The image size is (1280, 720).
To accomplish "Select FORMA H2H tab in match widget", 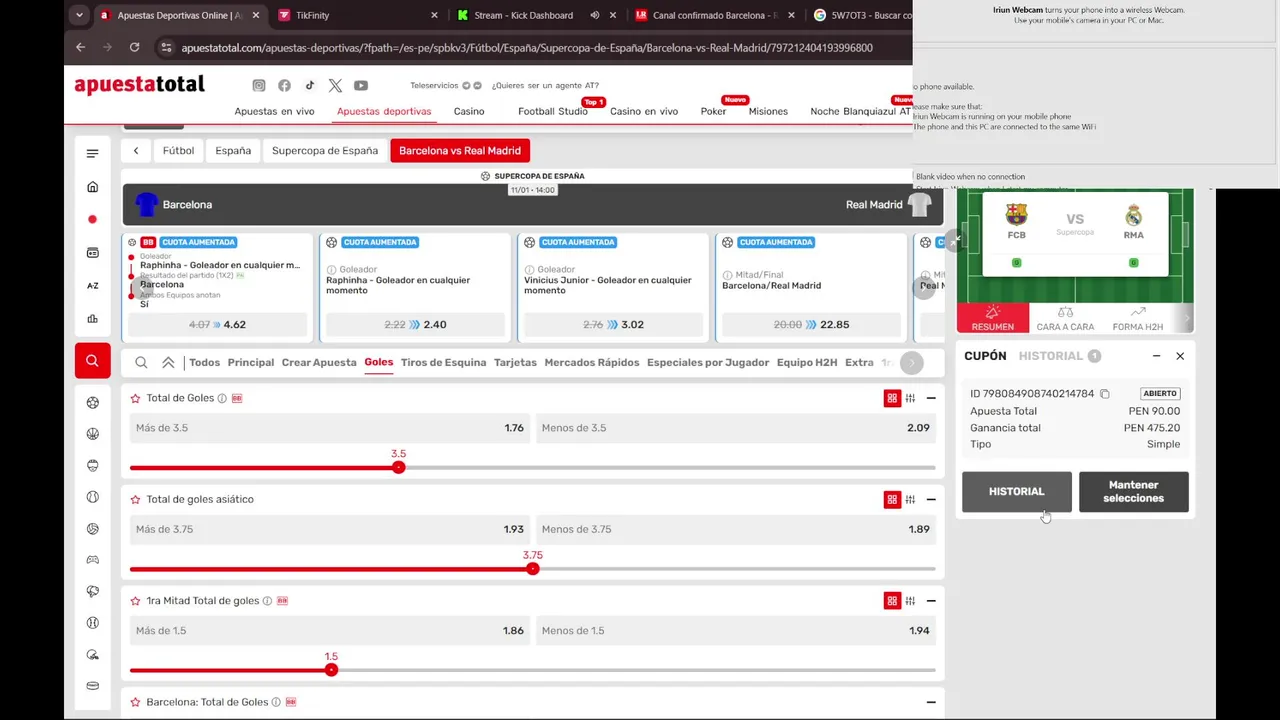I will coord(1138,318).
